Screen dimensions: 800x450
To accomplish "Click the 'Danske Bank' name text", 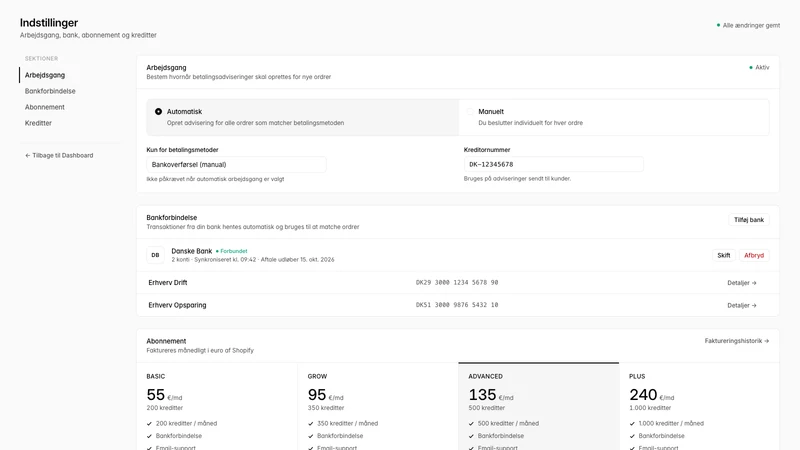I will coord(191,251).
